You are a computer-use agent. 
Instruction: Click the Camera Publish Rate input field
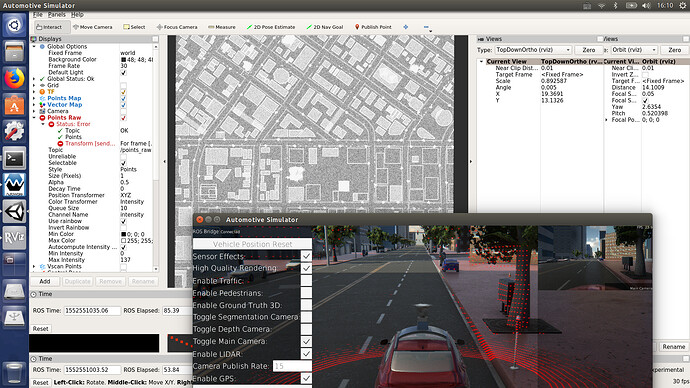pyautogui.click(x=292, y=366)
